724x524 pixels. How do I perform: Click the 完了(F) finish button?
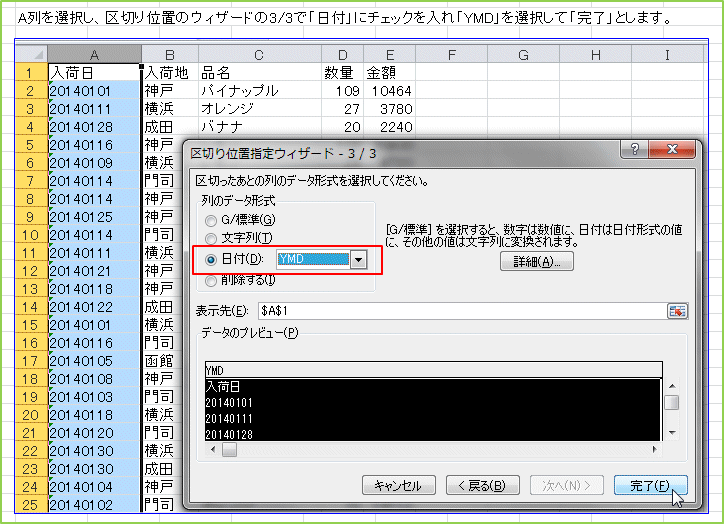pos(650,485)
